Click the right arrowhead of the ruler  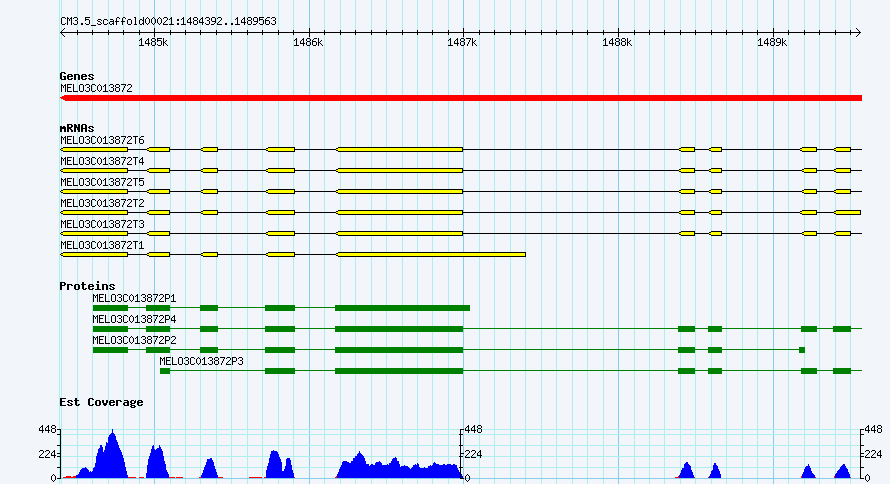pos(858,32)
